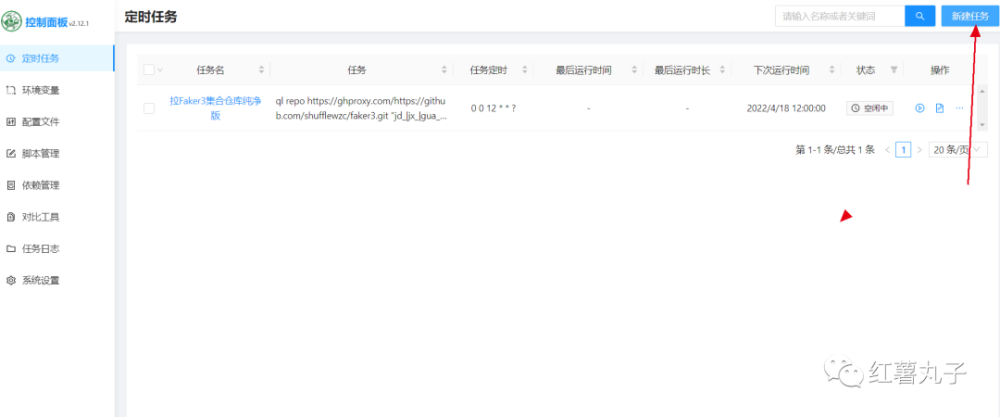Viewport: 1000px width, 417px height.
Task: Click the Qinglong panel logo icon
Action: 11,21
